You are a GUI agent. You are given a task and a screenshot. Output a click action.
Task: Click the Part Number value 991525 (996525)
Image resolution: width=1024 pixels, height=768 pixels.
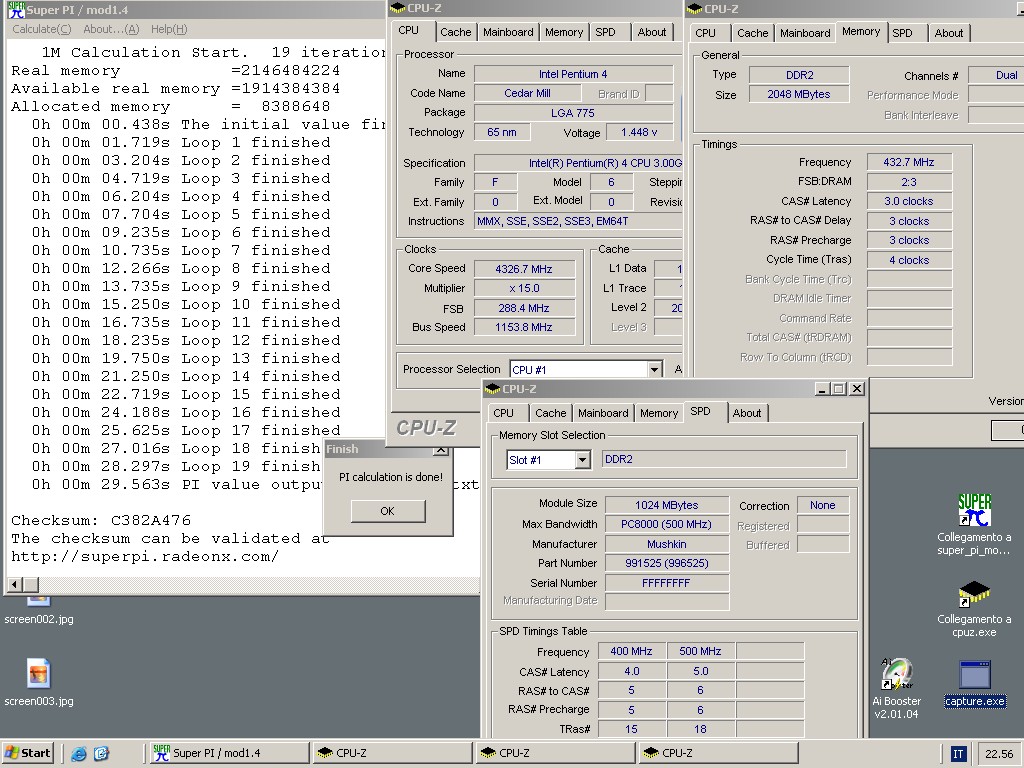(x=666, y=563)
